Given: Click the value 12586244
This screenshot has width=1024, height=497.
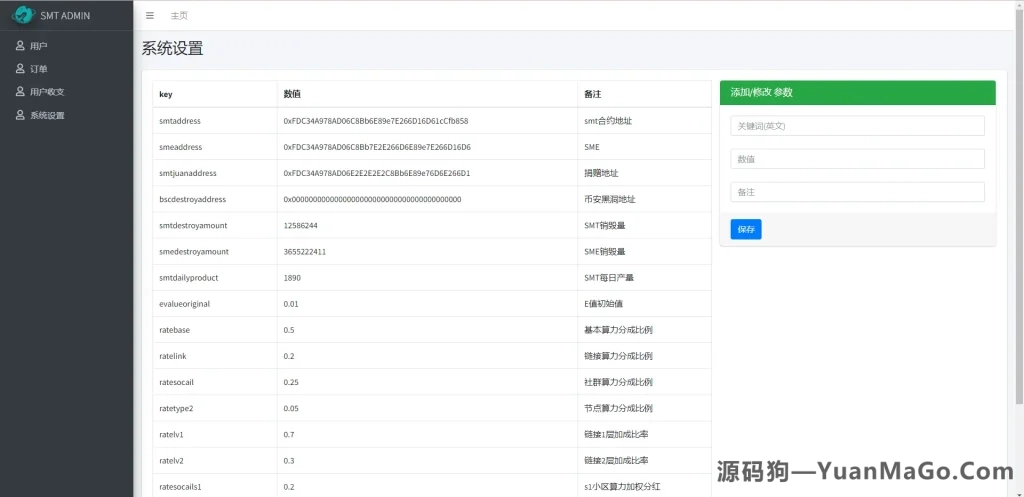Looking at the screenshot, I should (x=300, y=225).
